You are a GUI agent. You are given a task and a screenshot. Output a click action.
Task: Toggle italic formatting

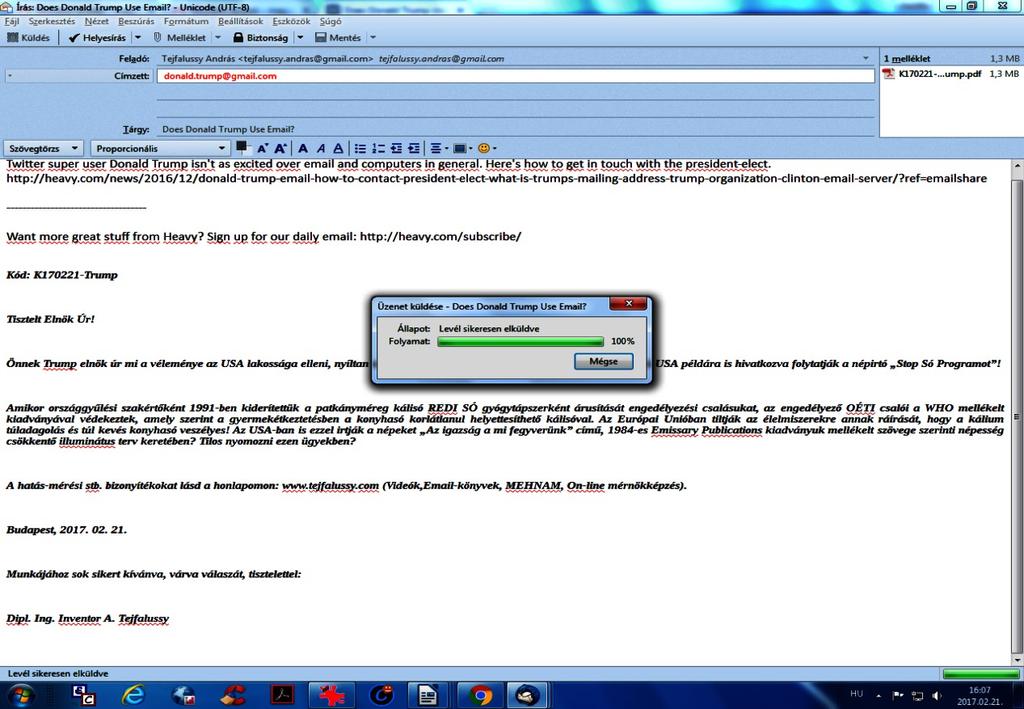pyautogui.click(x=321, y=149)
